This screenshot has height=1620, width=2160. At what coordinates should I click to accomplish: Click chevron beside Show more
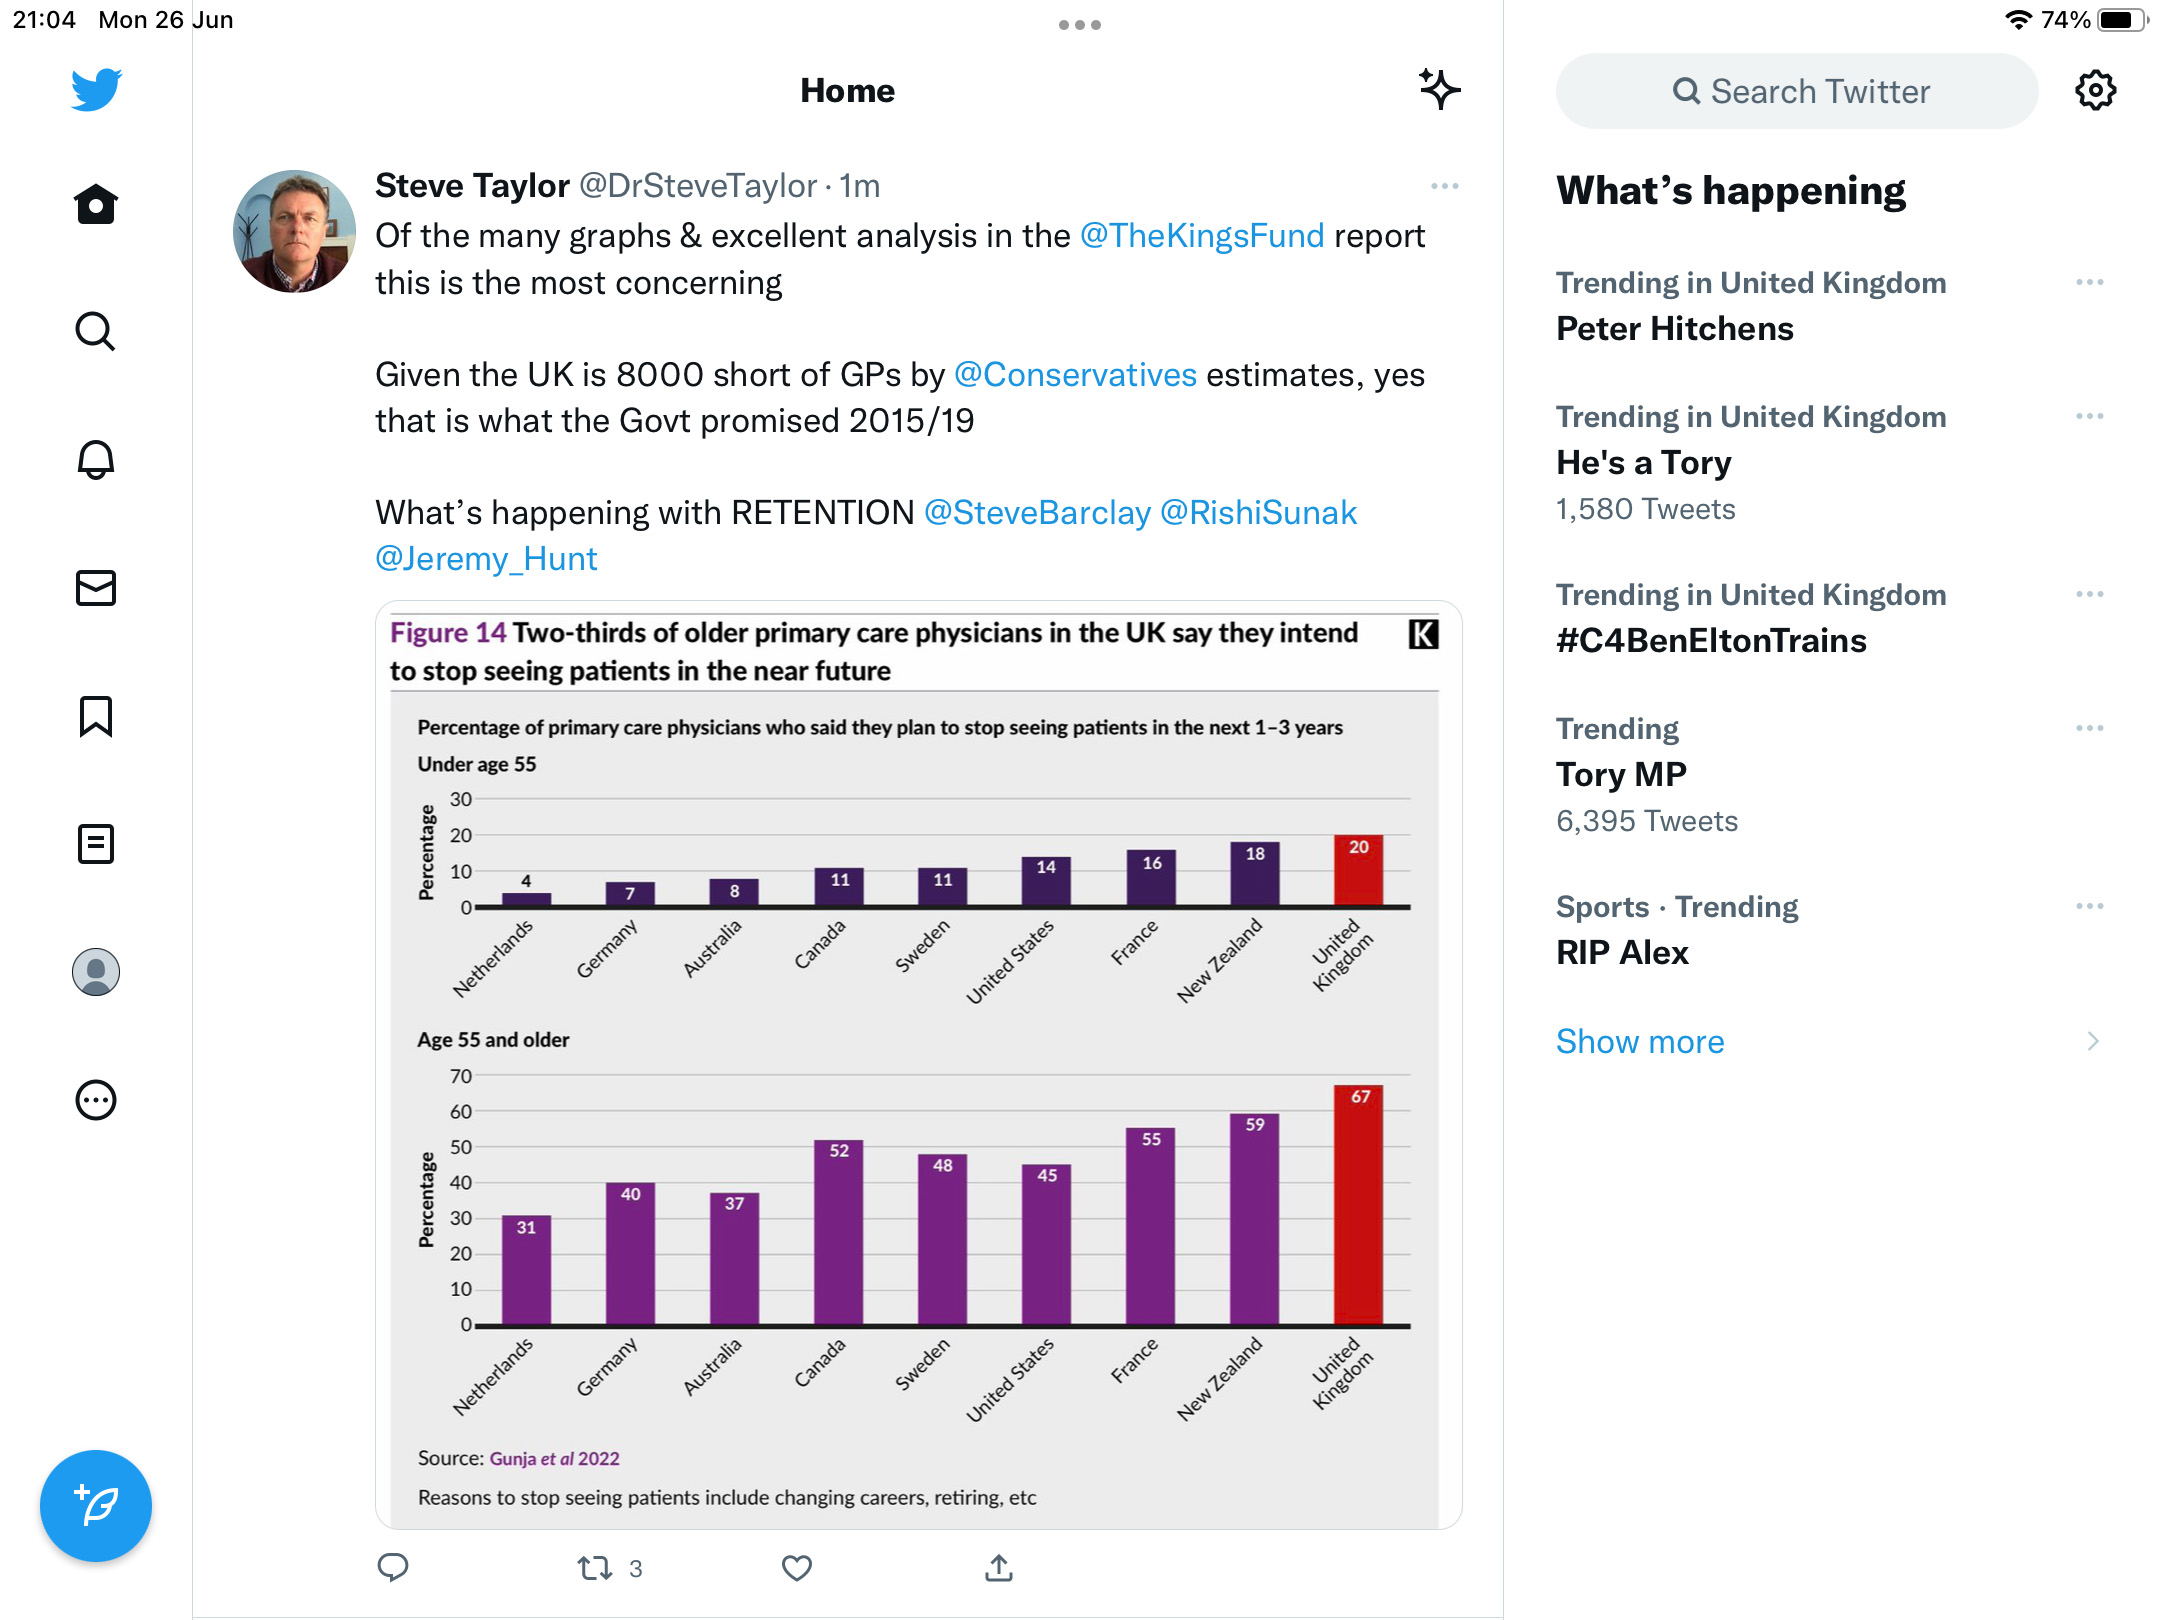point(2093,1042)
